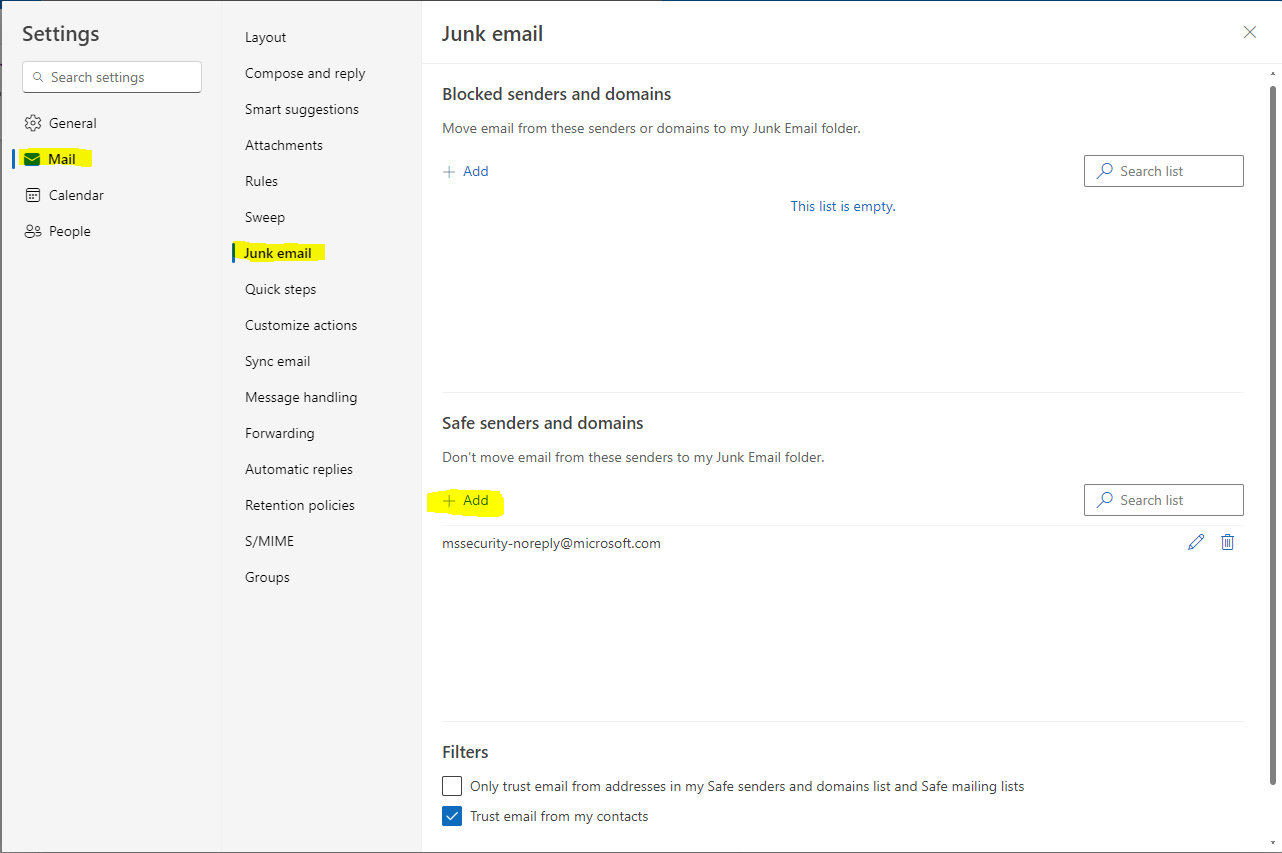Open Sync email settings
The height and width of the screenshot is (853, 1282).
[x=278, y=361]
